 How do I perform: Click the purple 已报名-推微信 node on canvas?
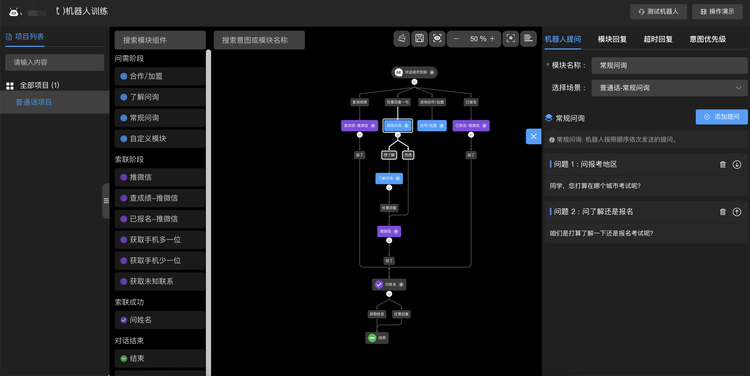pyautogui.click(x=471, y=126)
